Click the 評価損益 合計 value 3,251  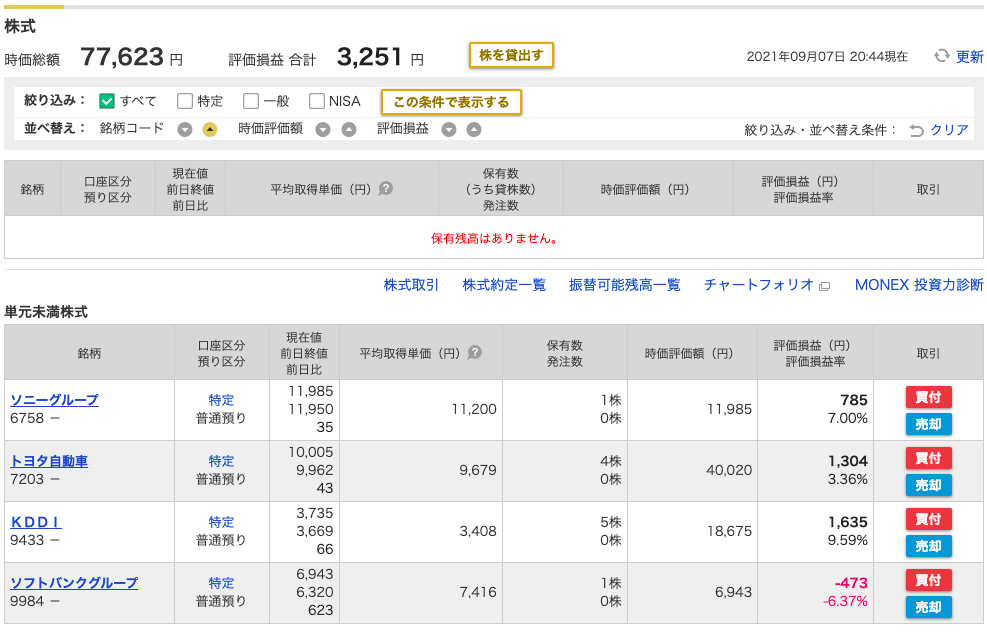pos(369,57)
